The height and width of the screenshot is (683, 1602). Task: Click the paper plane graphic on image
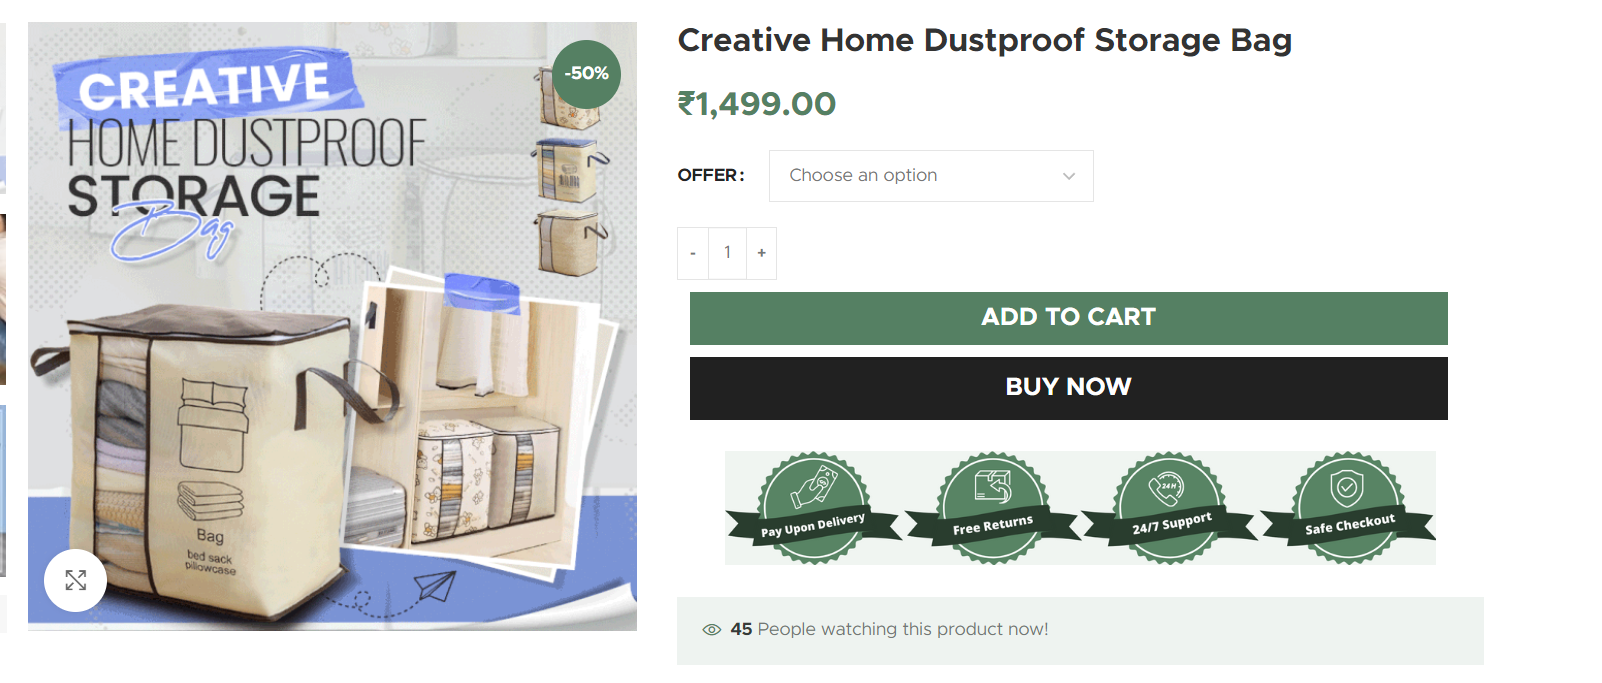(436, 585)
